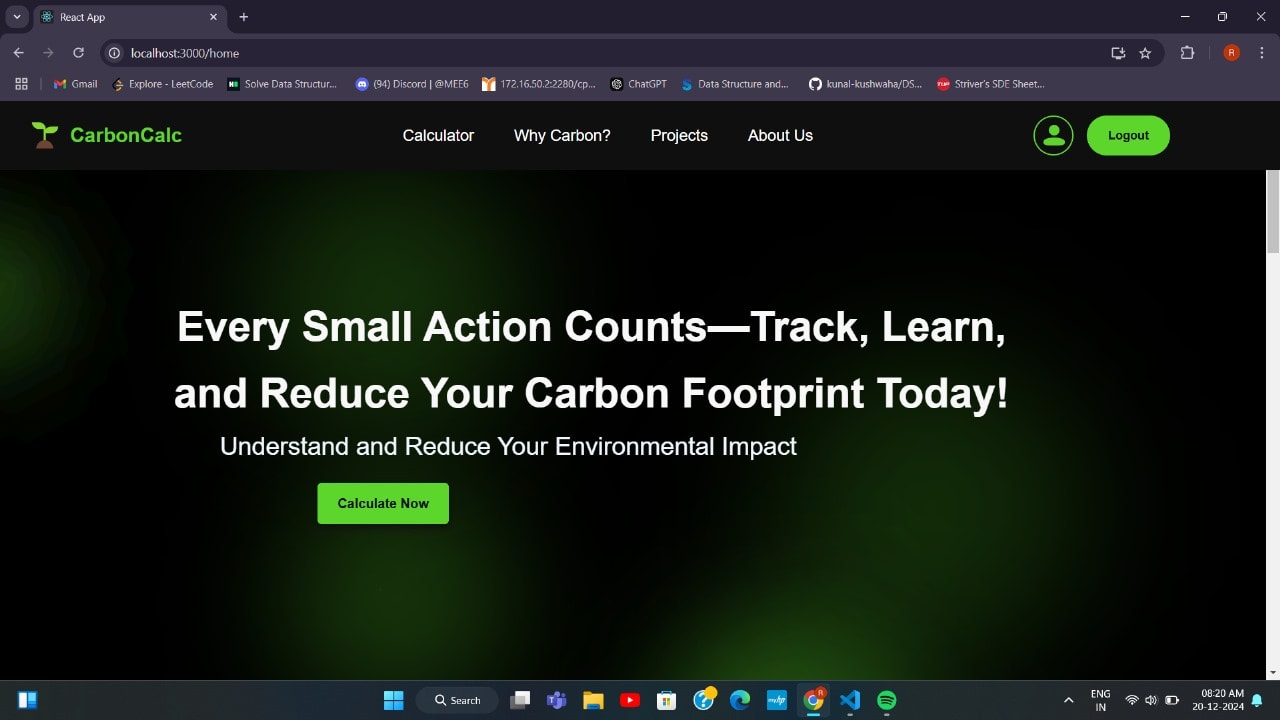This screenshot has width=1280, height=720.
Task: Show hidden system tray icons
Action: [x=1068, y=700]
